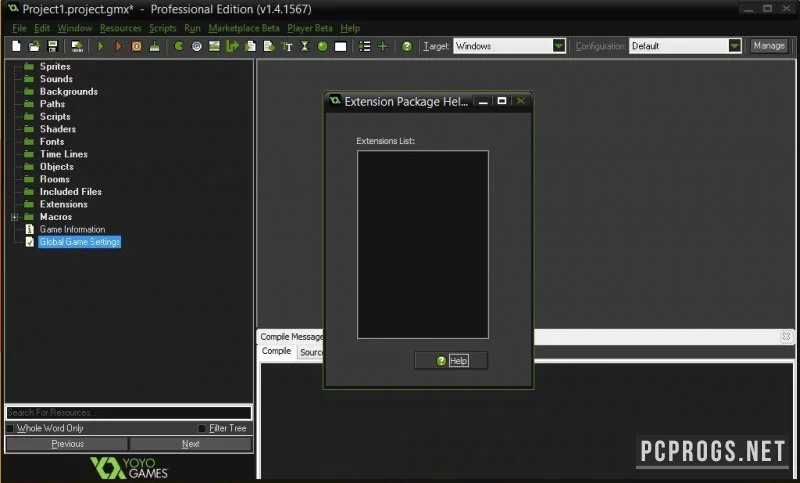Click the Save project floppy icon
The width and height of the screenshot is (800, 483).
tap(53, 46)
